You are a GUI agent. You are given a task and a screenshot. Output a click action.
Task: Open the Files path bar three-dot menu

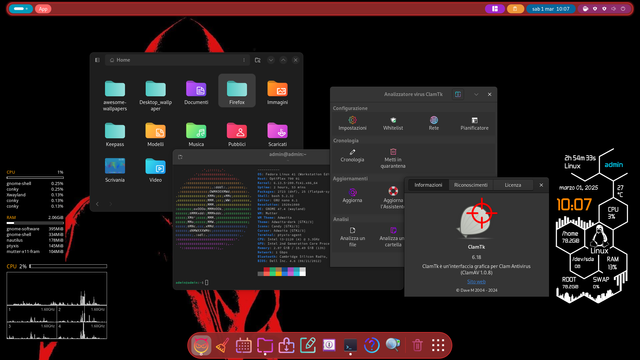(244, 60)
